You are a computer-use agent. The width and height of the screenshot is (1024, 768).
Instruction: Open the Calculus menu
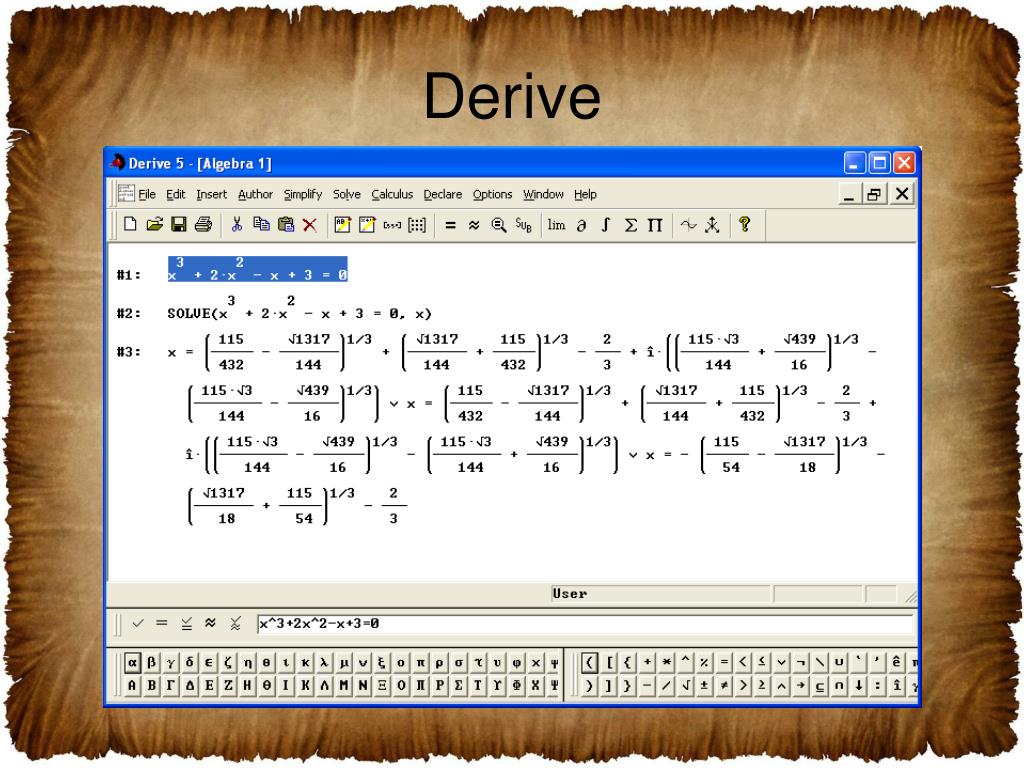point(392,194)
